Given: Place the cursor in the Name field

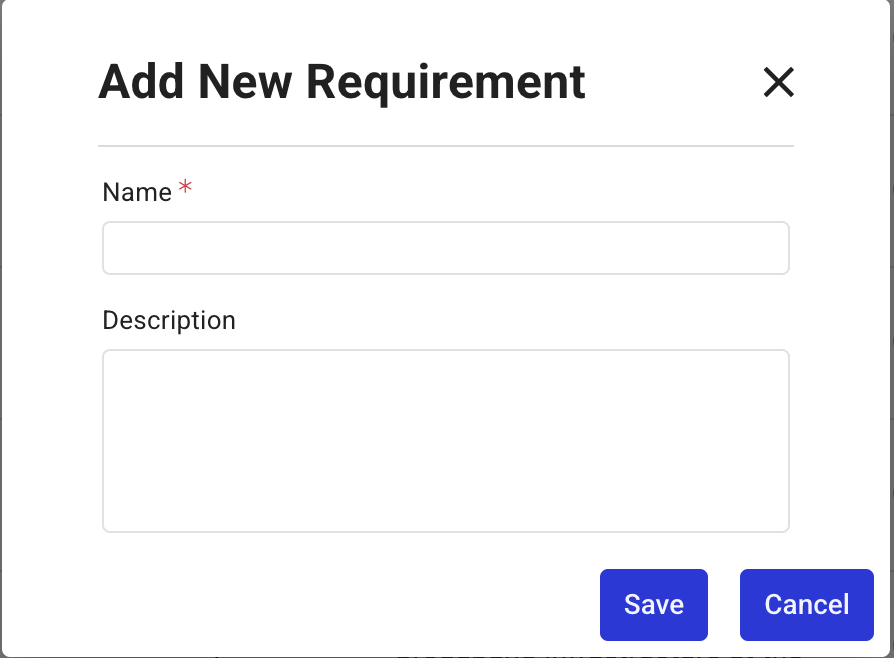Looking at the screenshot, I should (x=445, y=248).
